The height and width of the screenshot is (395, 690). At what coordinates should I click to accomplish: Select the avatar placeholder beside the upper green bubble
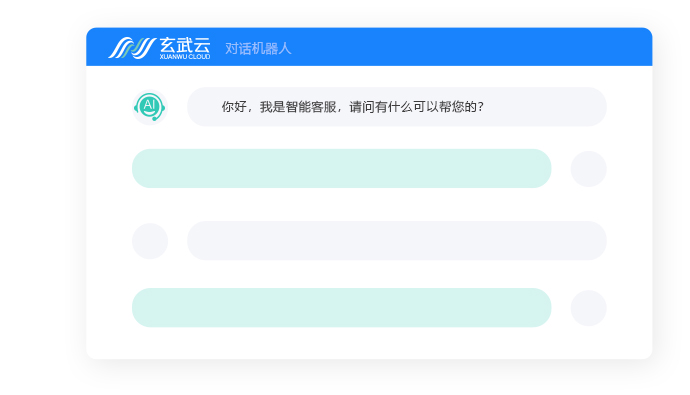588,169
